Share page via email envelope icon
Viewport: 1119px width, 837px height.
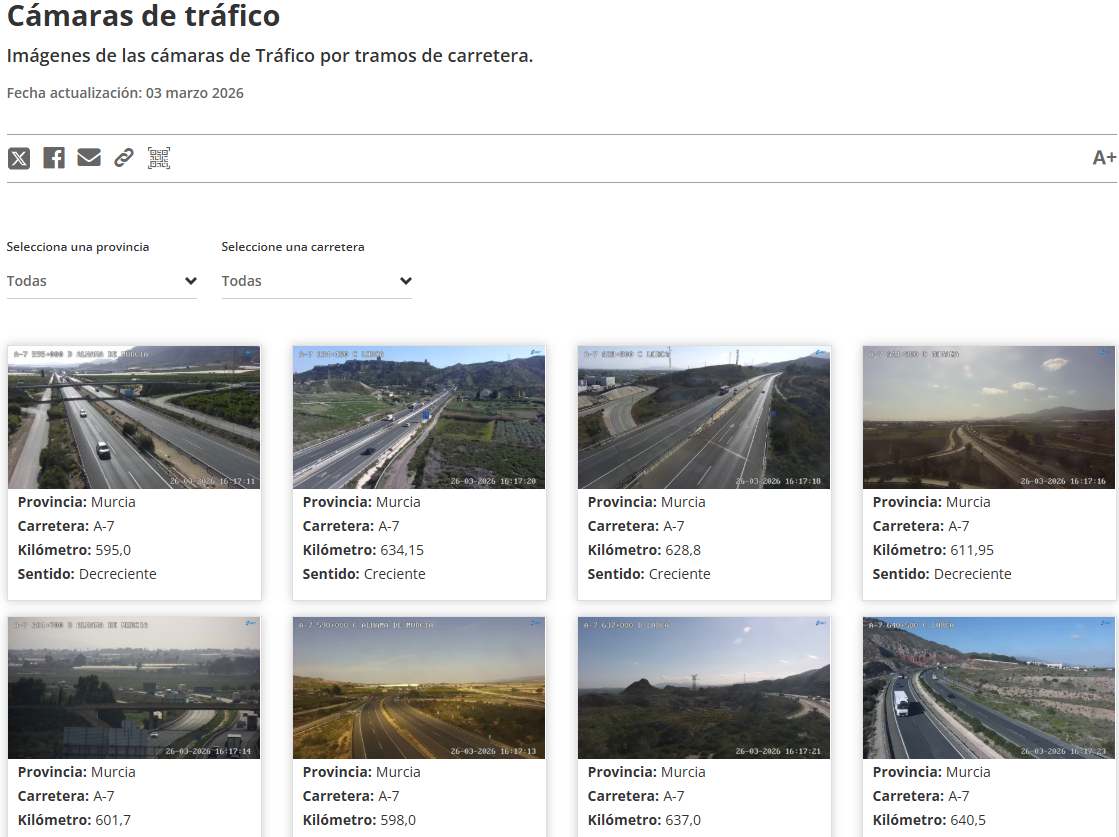(x=89, y=158)
